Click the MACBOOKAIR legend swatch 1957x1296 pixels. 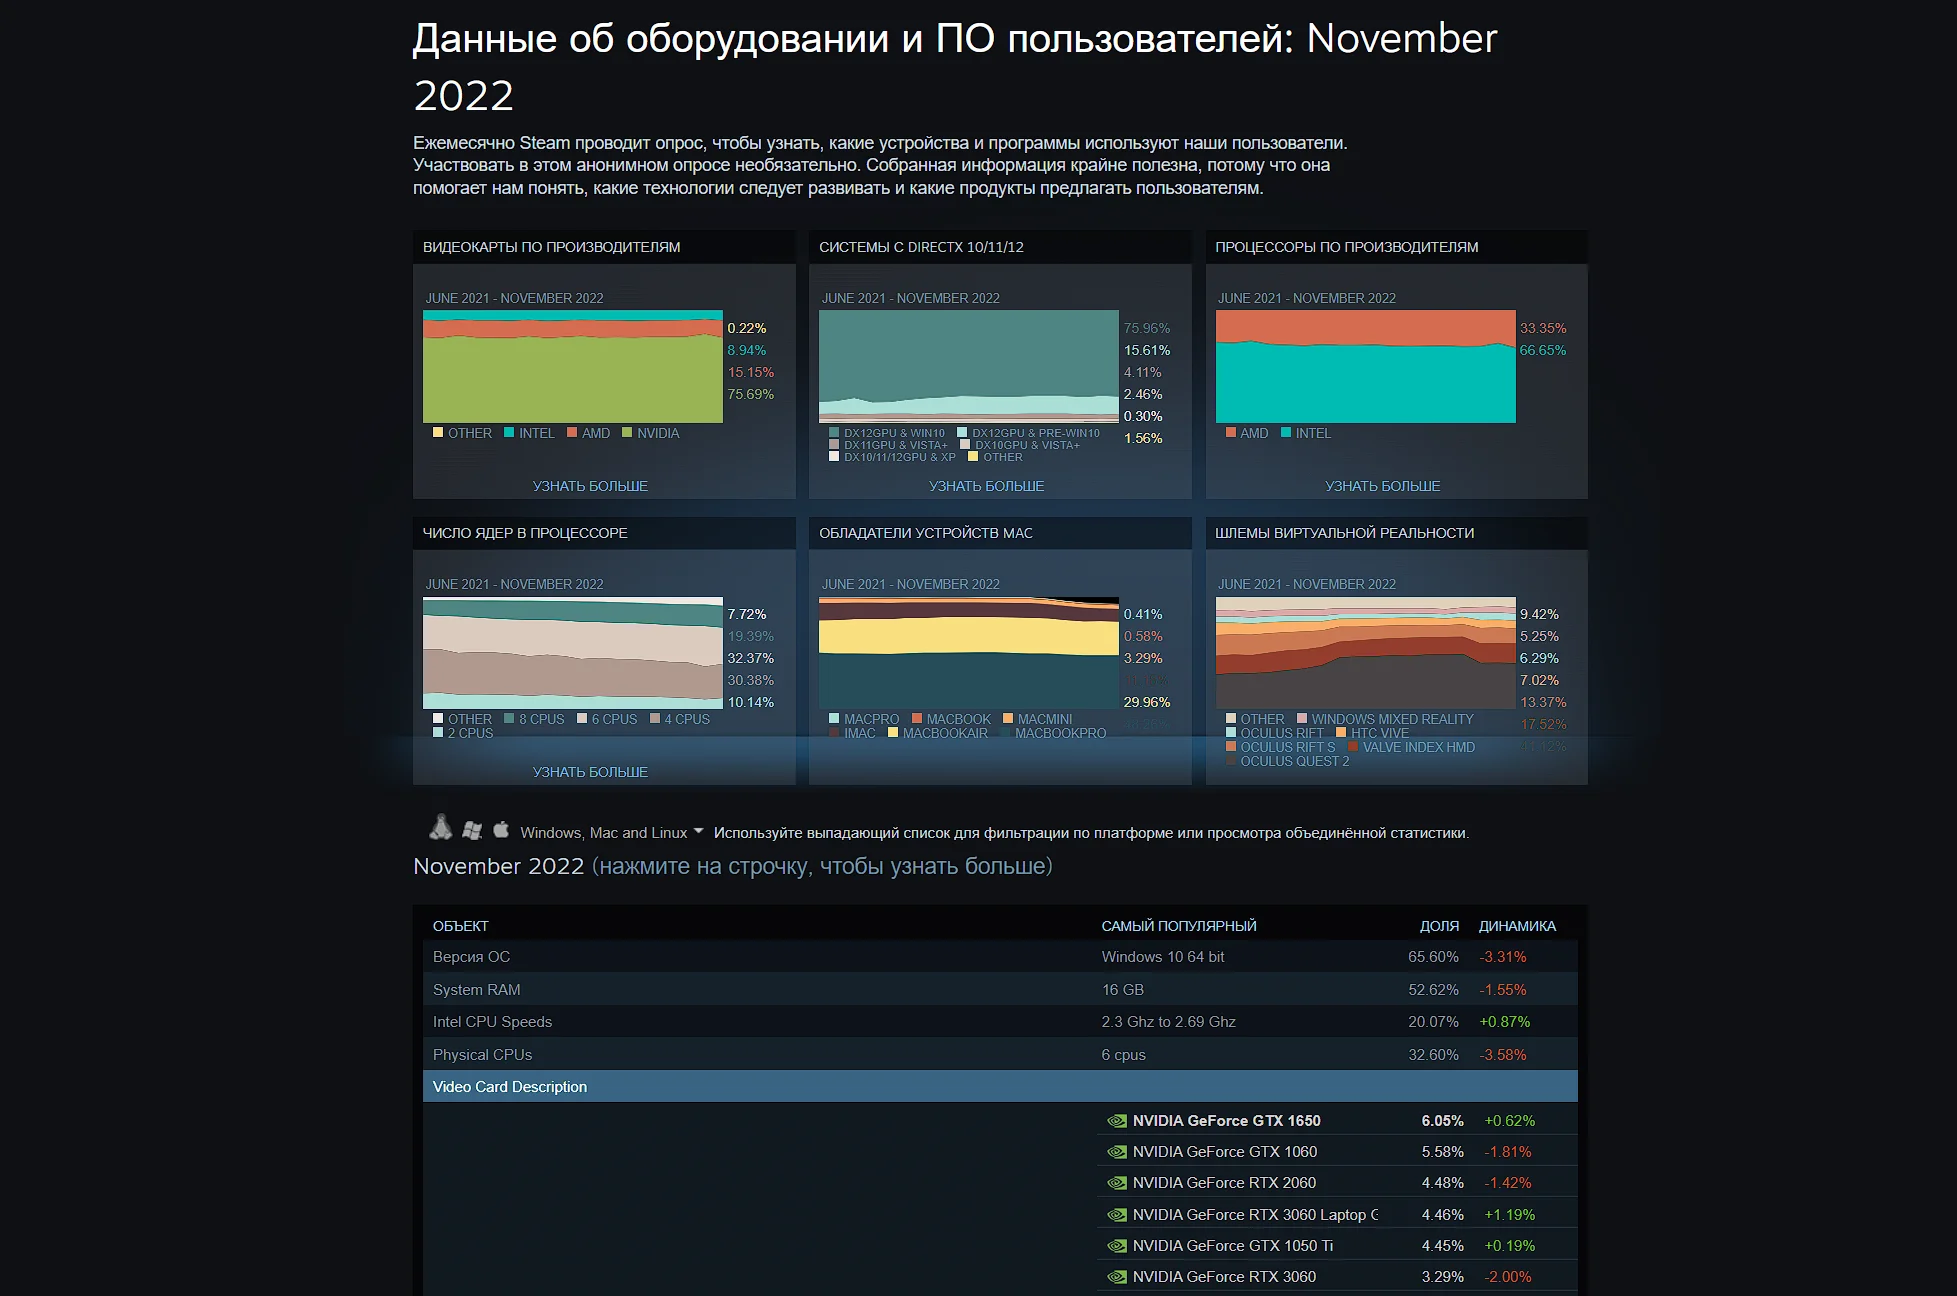(893, 733)
